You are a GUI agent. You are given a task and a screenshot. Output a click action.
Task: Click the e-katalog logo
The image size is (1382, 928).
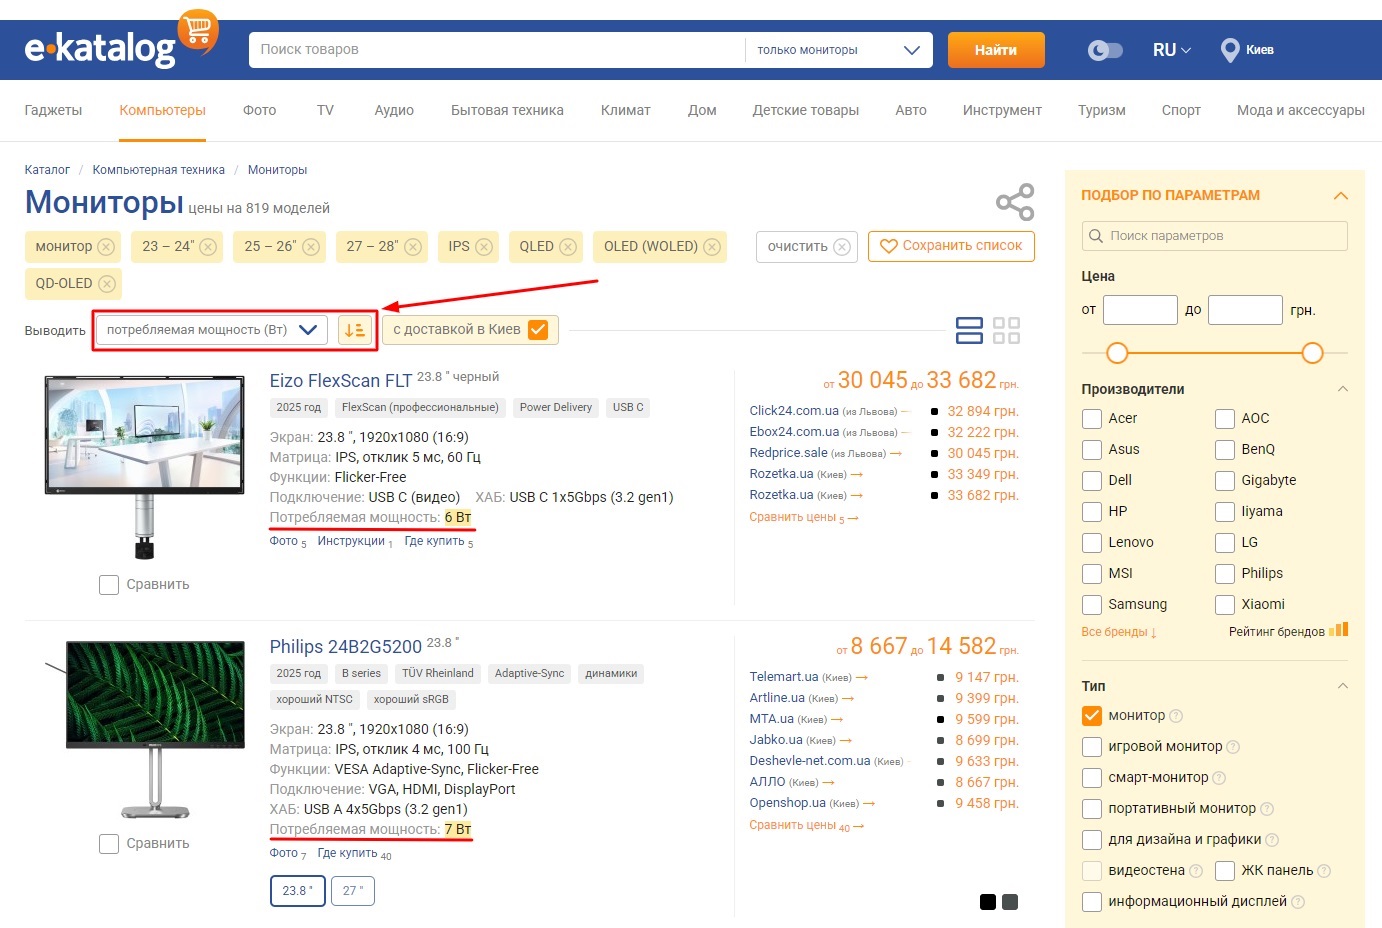(100, 48)
